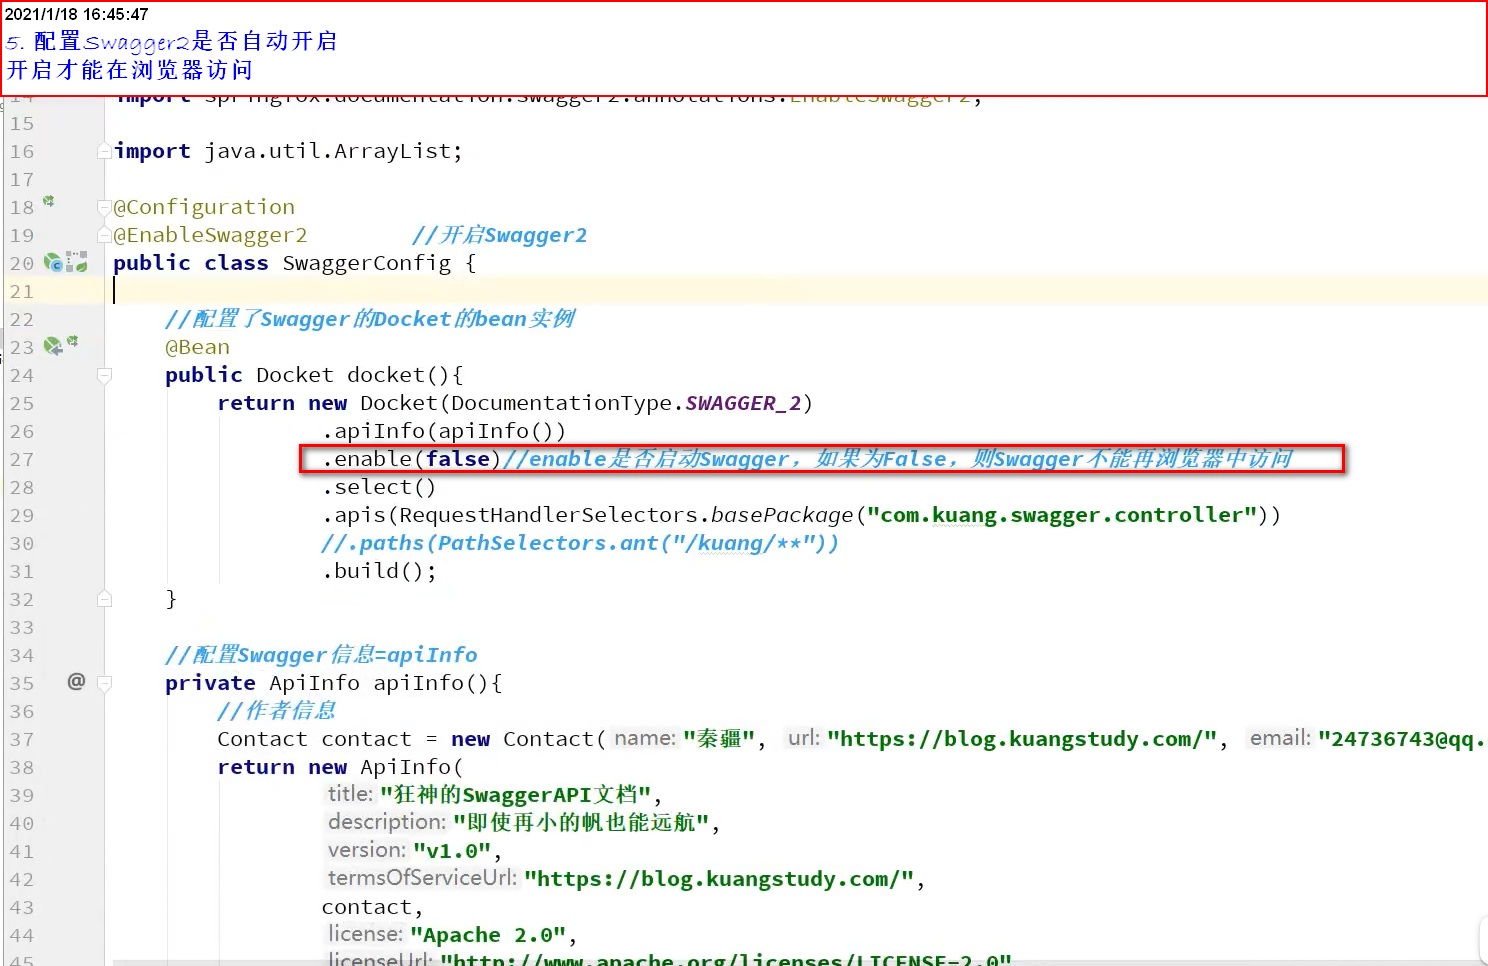This screenshot has width=1488, height=966.
Task: Collapse the apiInfo() method at line 35
Action: point(104,683)
